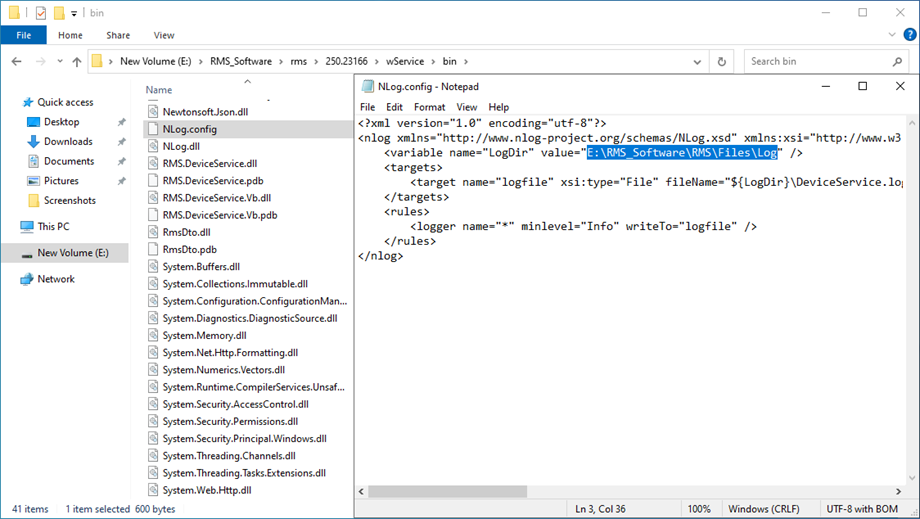This screenshot has height=519, width=920.
Task: Select This PC in the navigation pane
Action: [53, 226]
